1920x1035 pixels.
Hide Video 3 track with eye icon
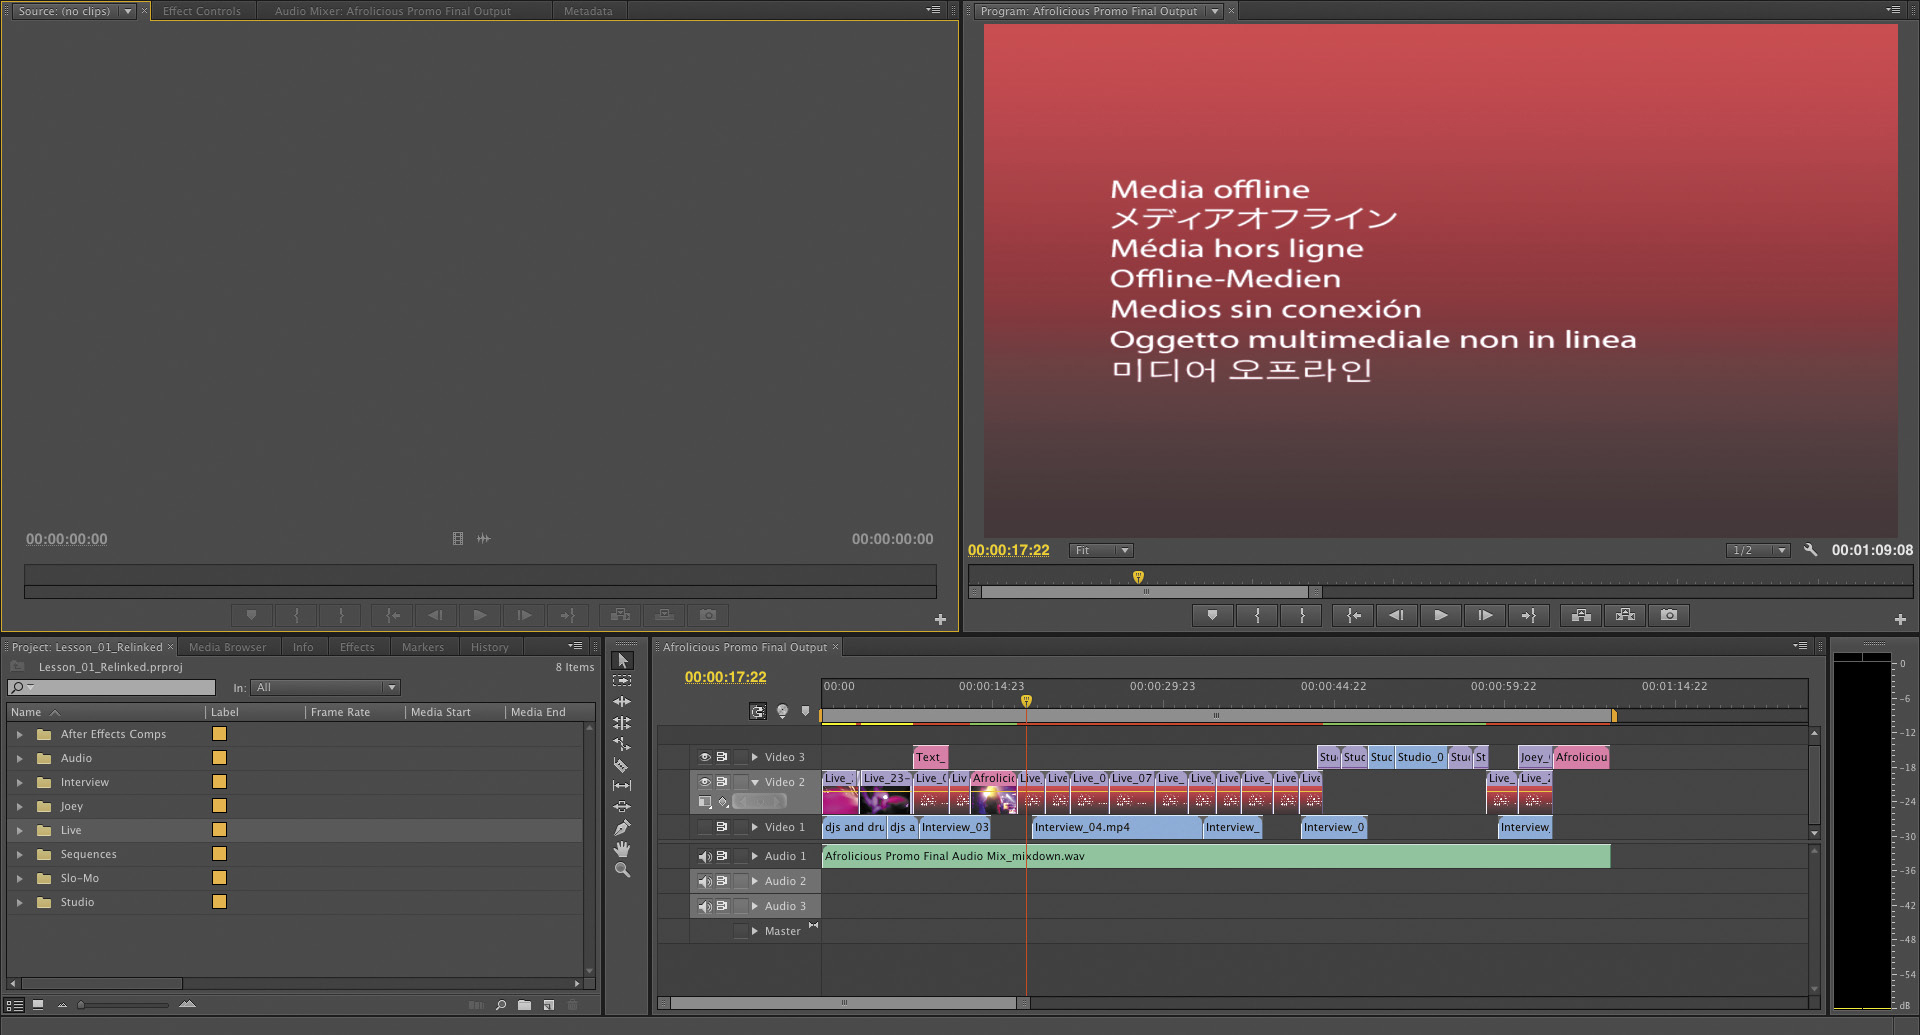click(705, 757)
